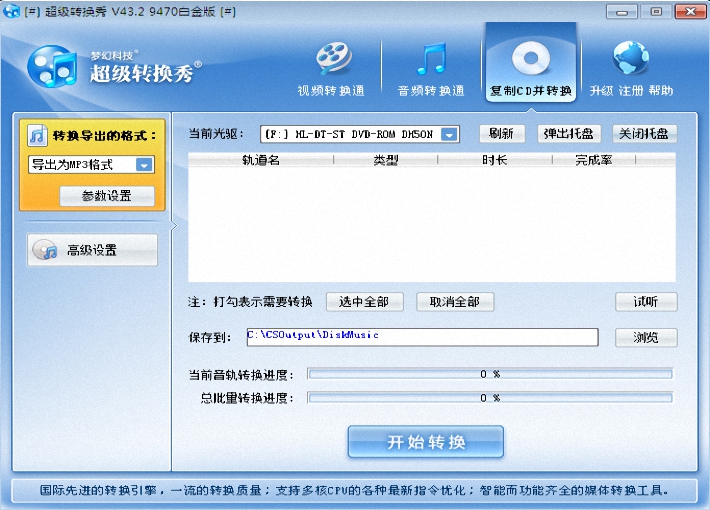This screenshot has width=710, height=510.
Task: Open the video conversion film reel icon
Action: pyautogui.click(x=333, y=59)
